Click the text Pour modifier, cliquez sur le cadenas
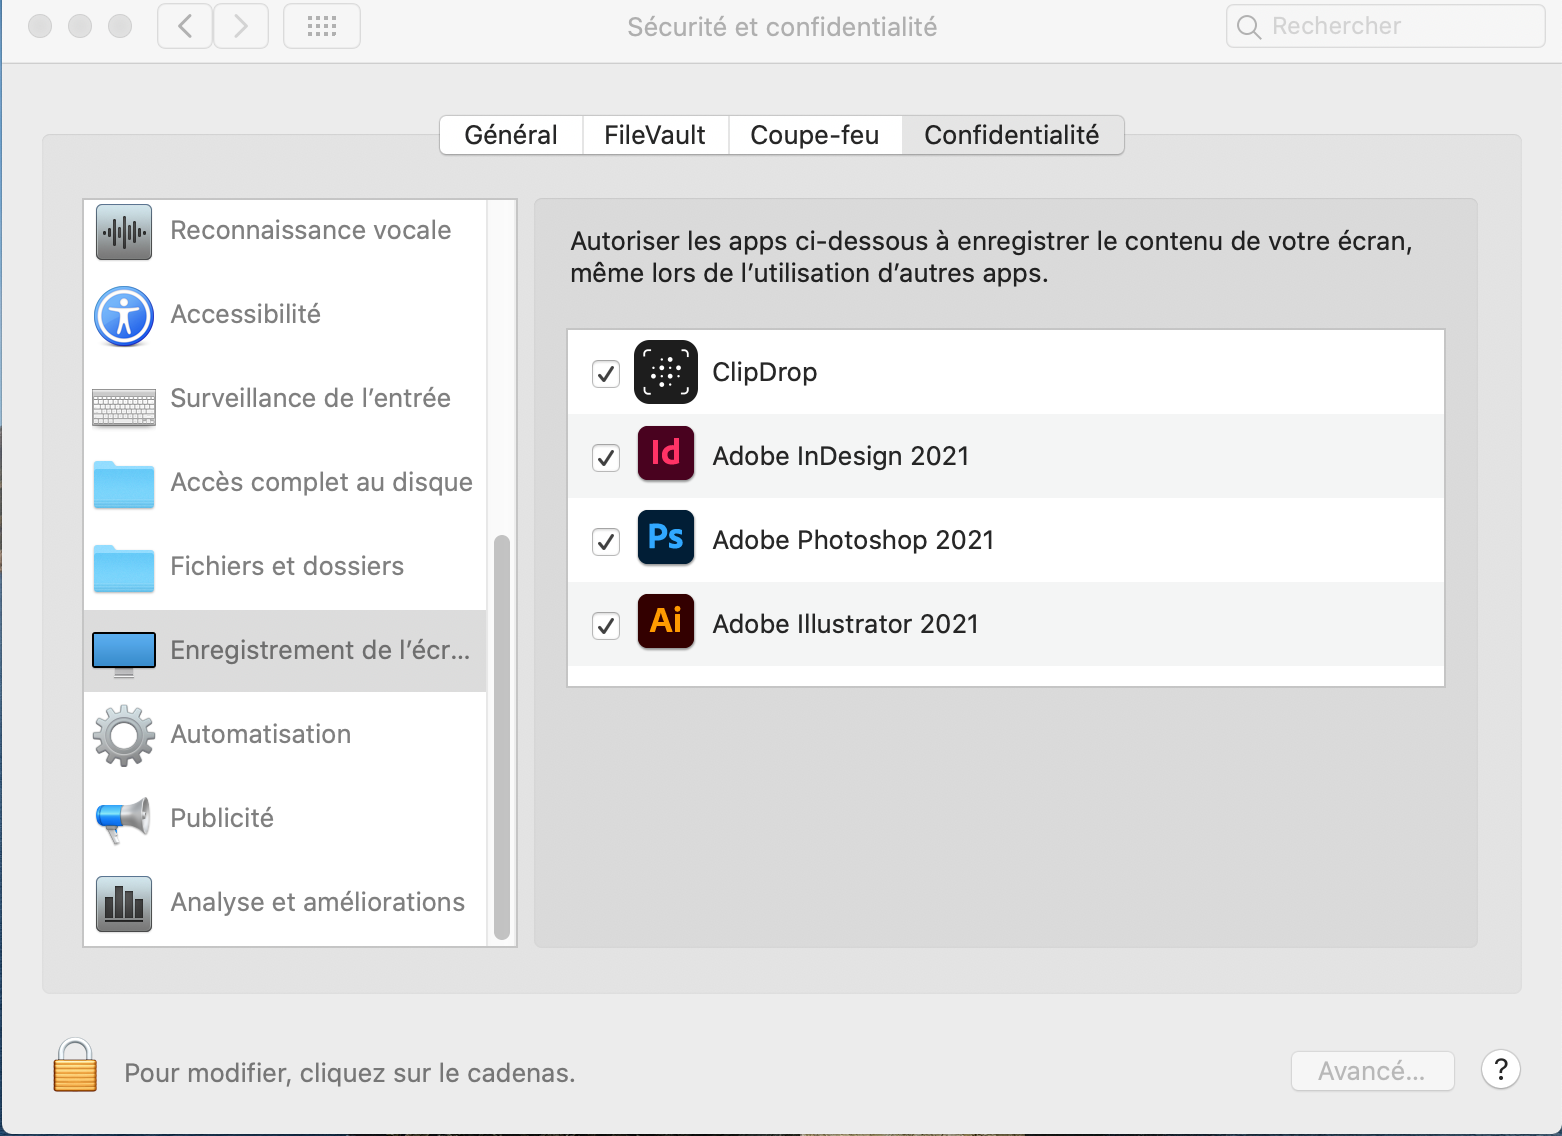The height and width of the screenshot is (1136, 1562). (350, 1073)
